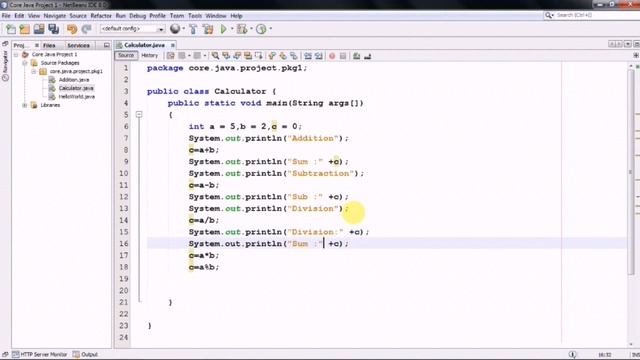The image size is (640, 360).
Task: Collapse the Core Java Project 1 node
Action: (x=16, y=54)
